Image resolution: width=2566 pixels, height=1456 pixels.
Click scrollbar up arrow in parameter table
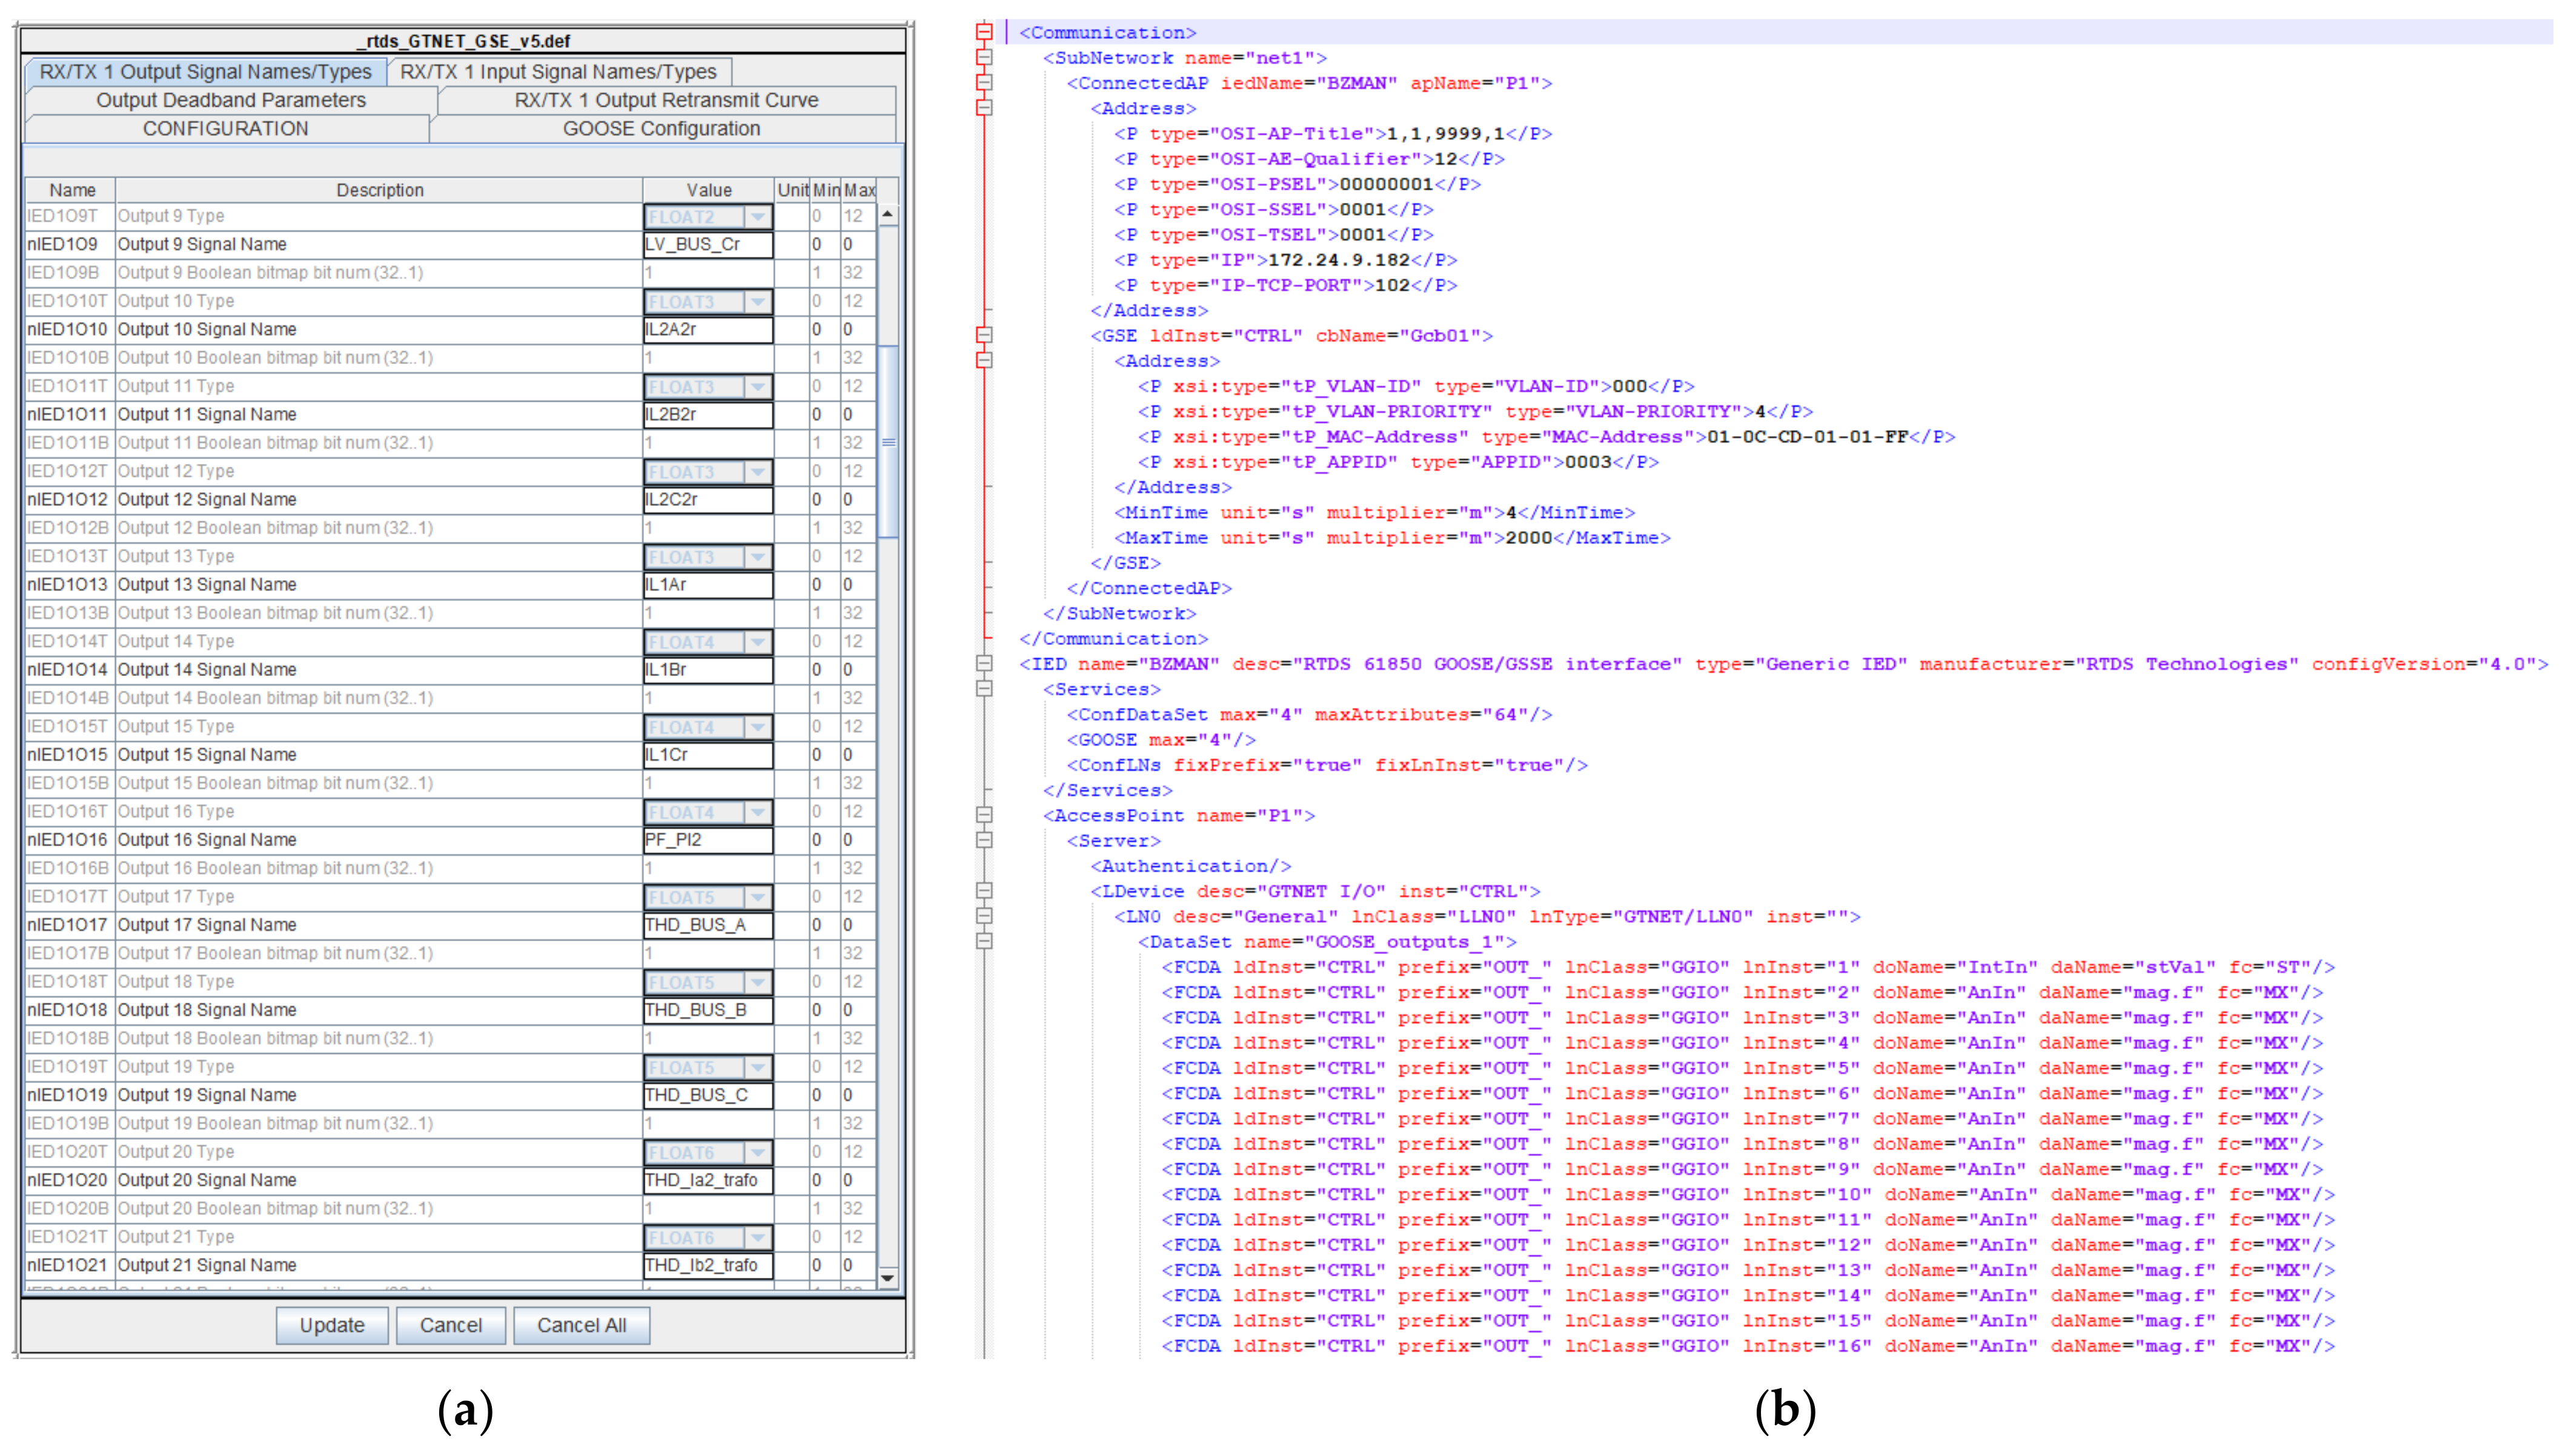click(887, 215)
